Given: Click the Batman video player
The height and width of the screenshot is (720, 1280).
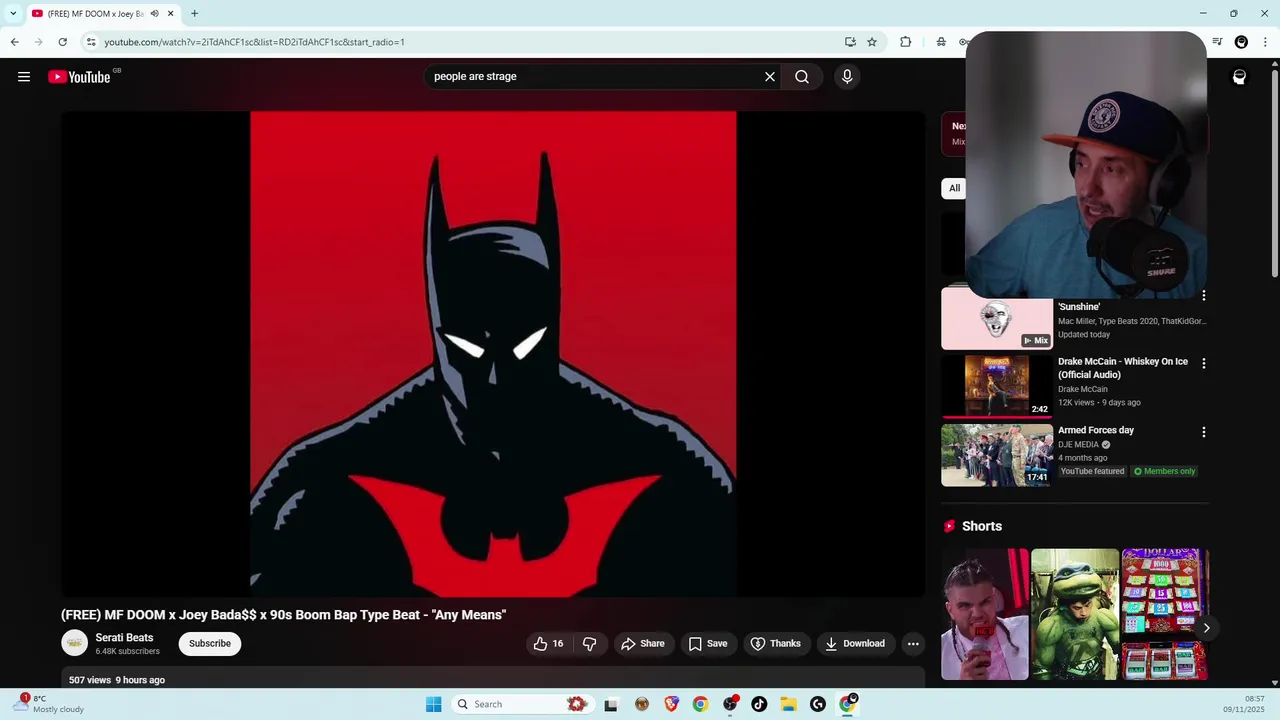Looking at the screenshot, I should 493,354.
